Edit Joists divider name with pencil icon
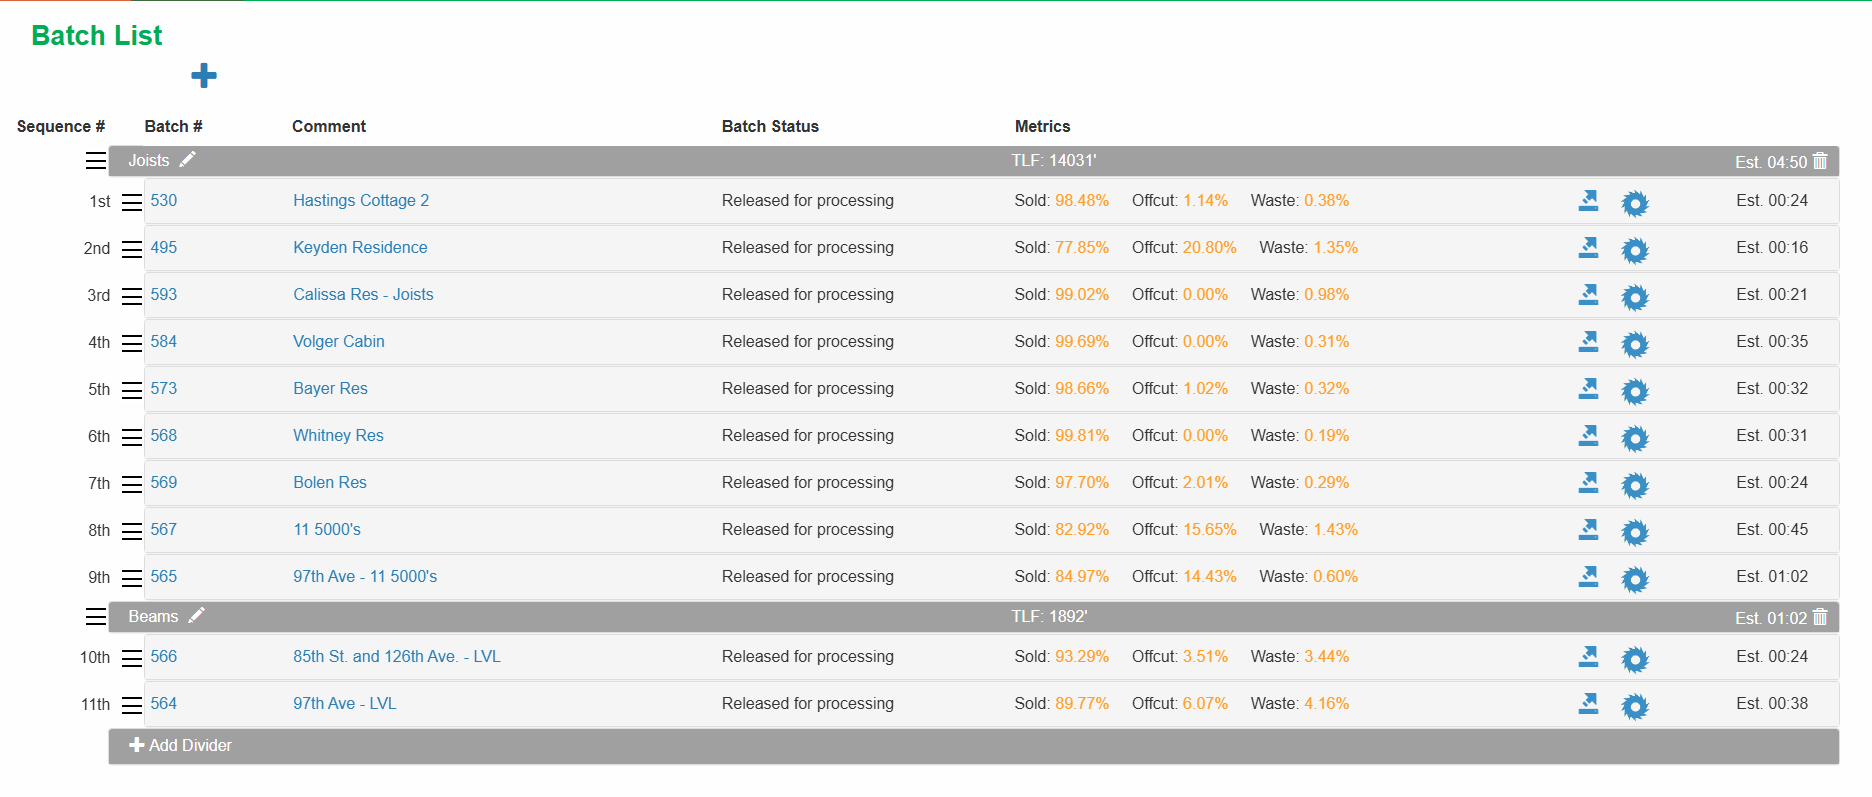This screenshot has width=1872, height=797. [188, 160]
